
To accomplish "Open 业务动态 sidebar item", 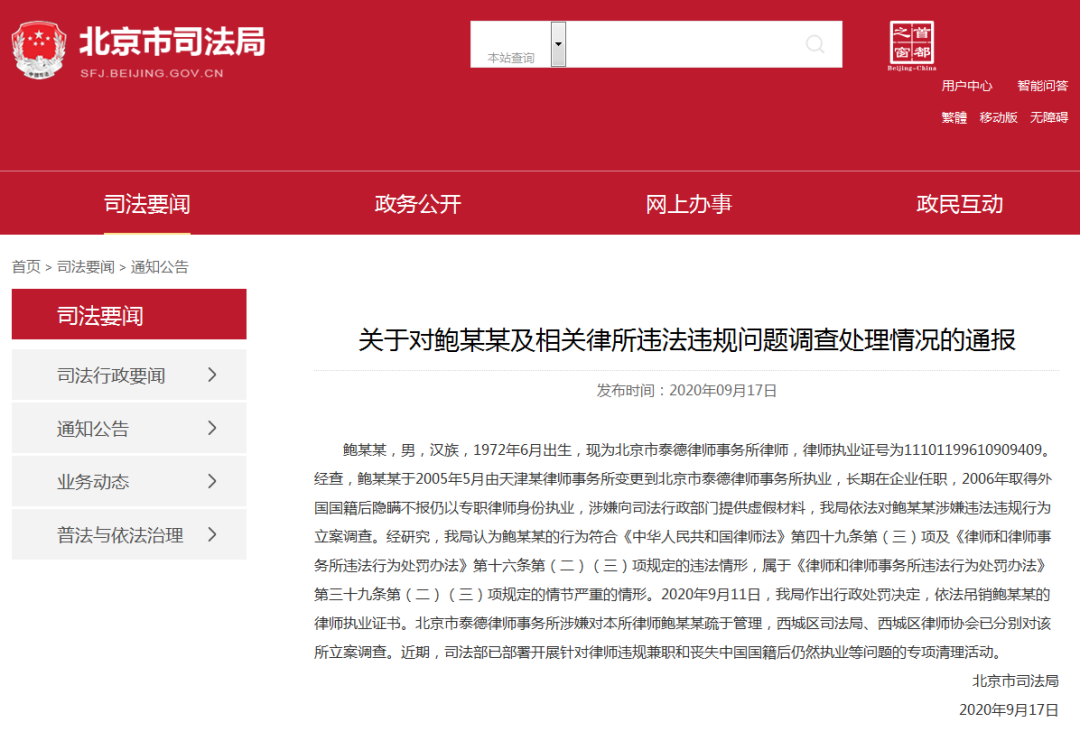I will click(129, 481).
